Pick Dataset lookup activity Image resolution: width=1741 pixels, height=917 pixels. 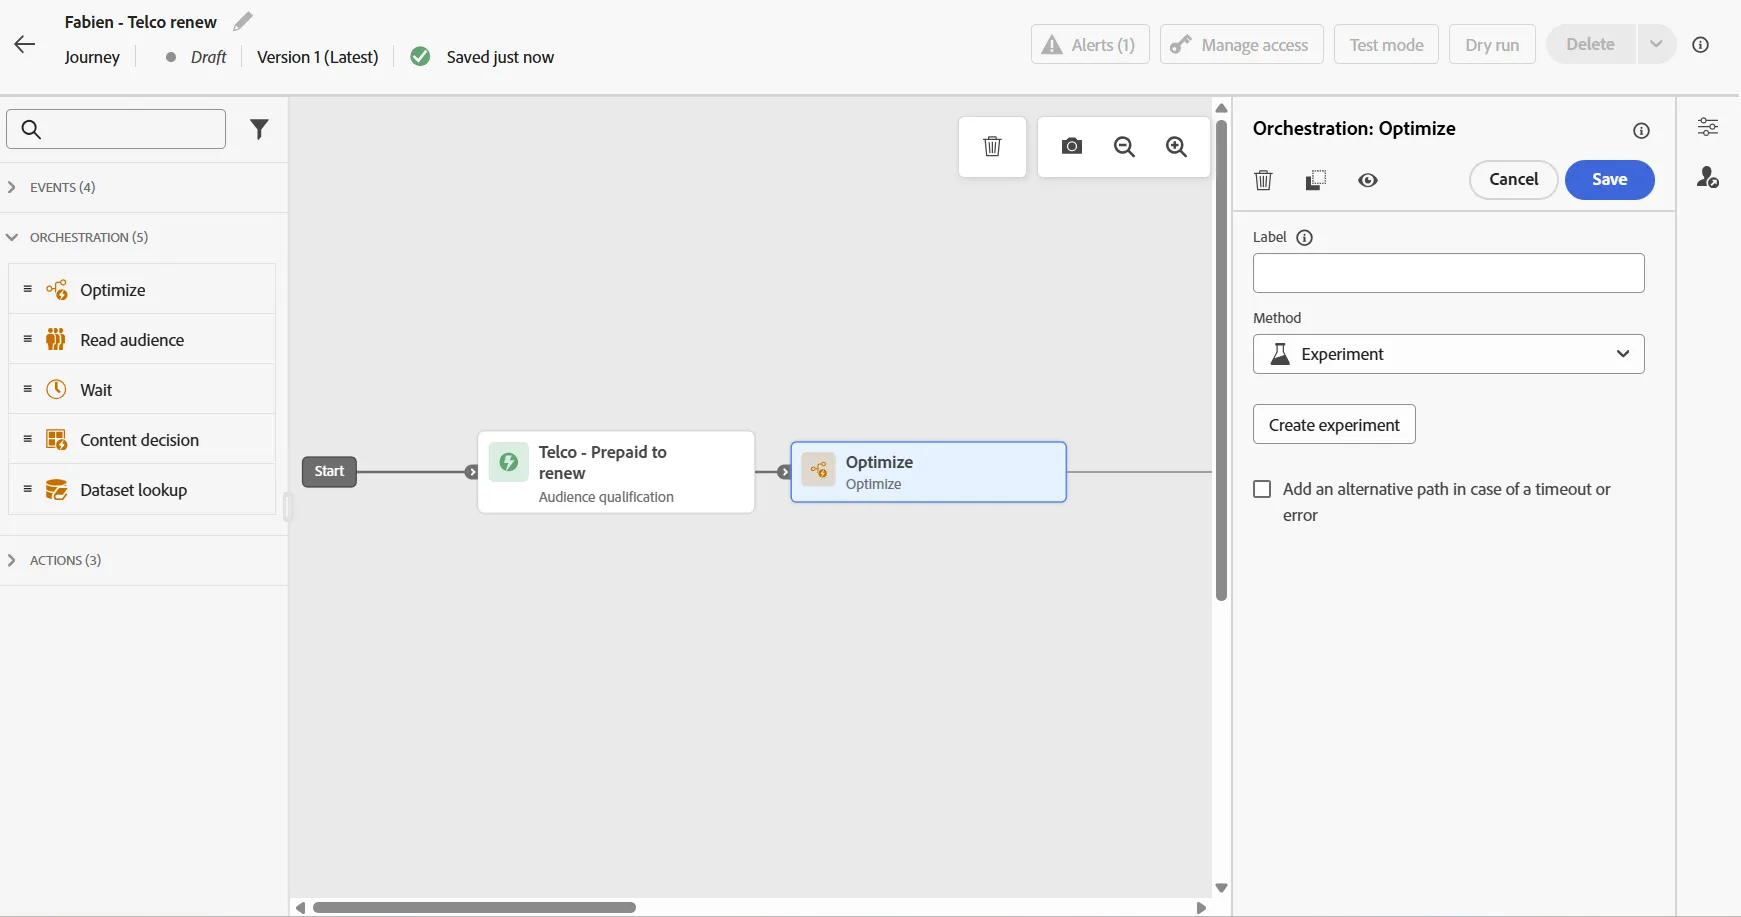click(142, 489)
